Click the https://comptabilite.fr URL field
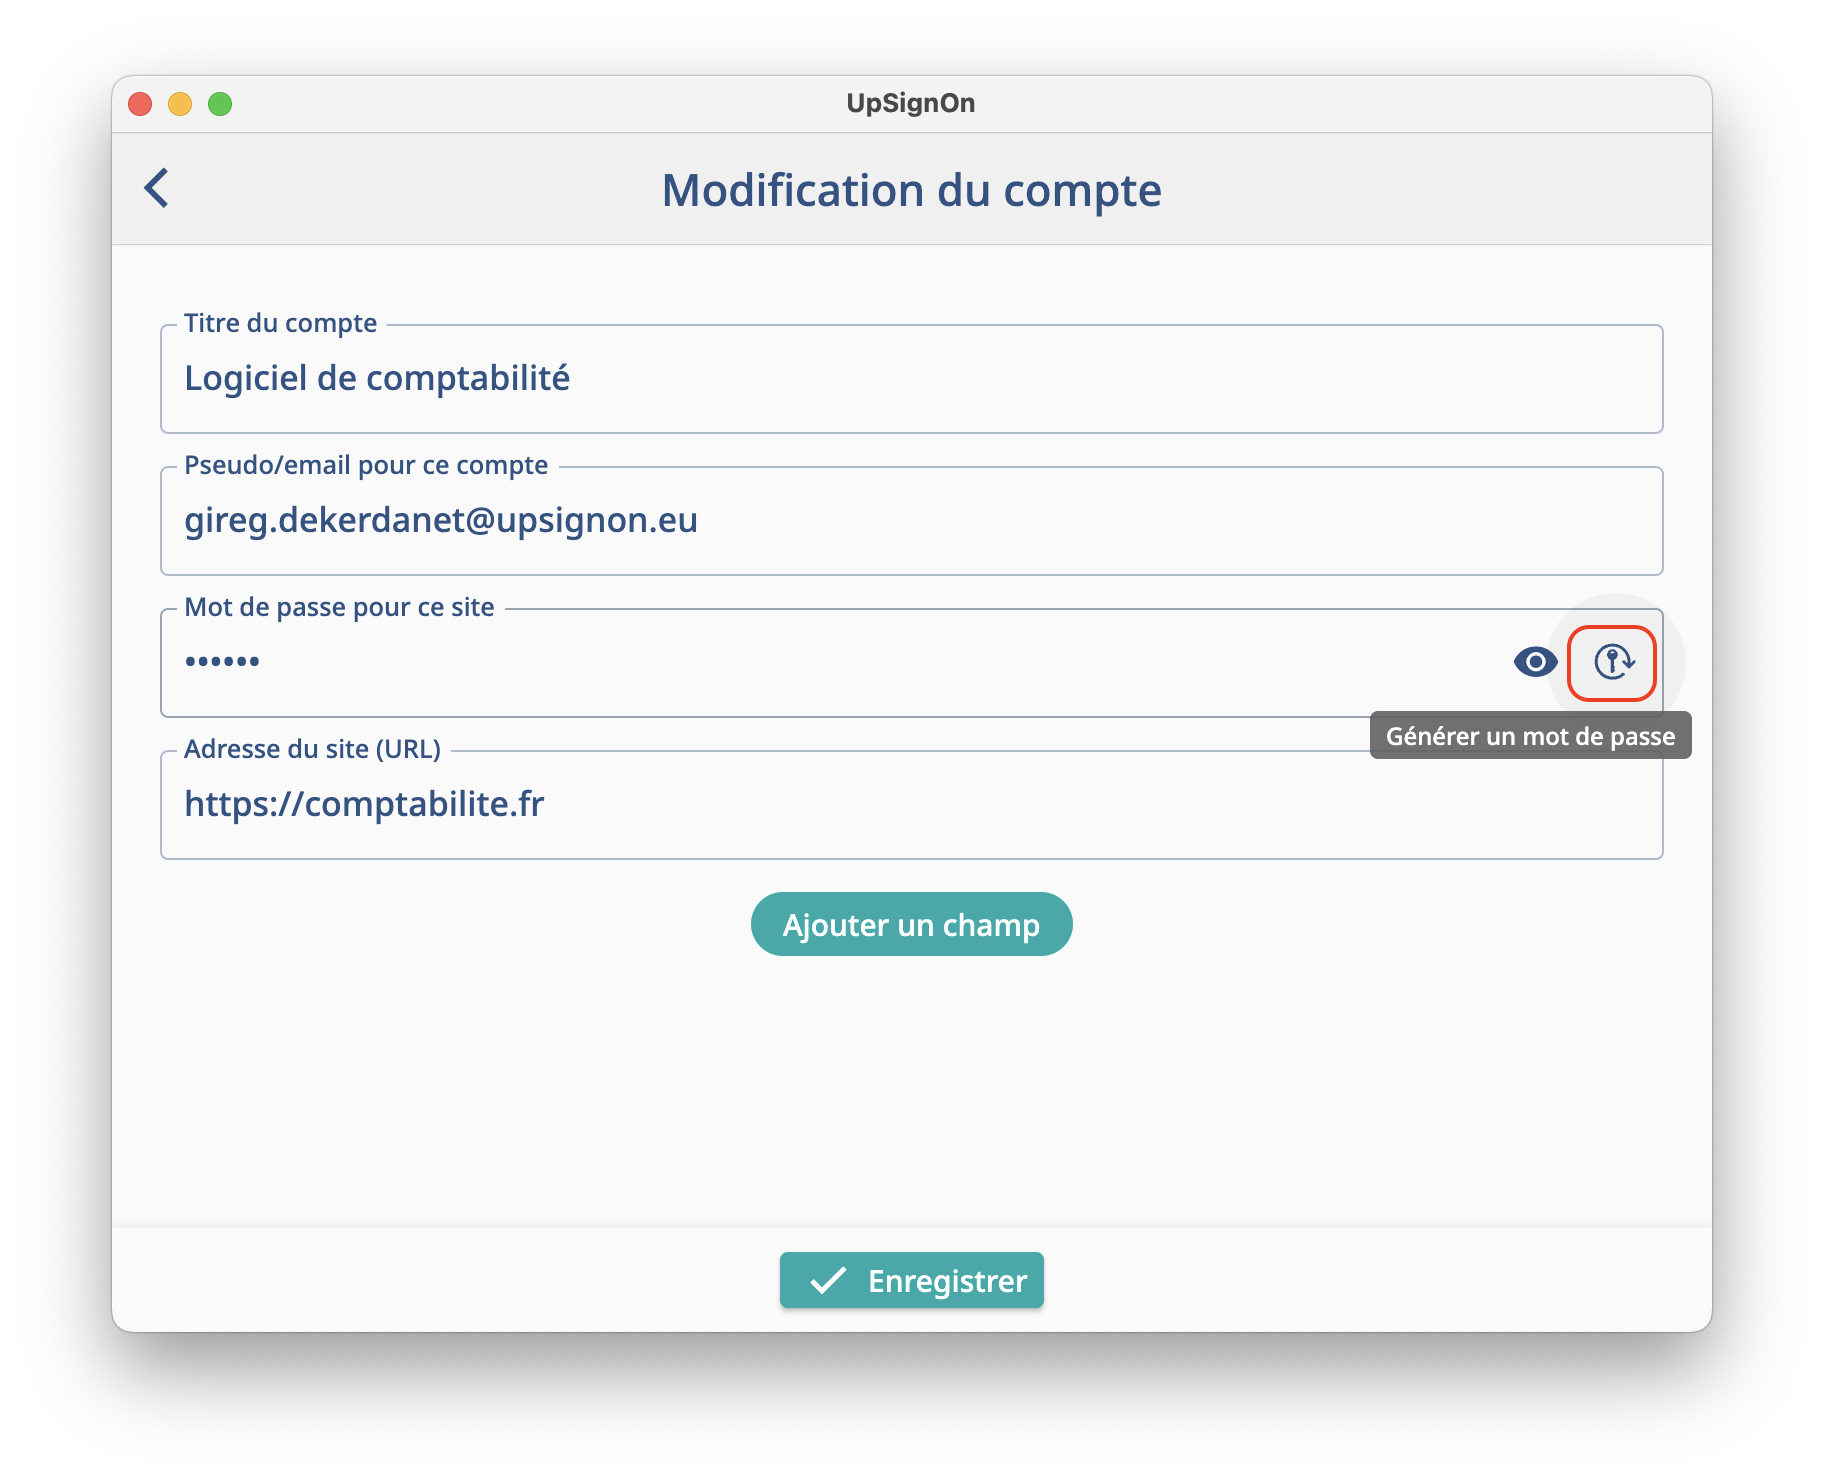This screenshot has height=1480, width=1824. tap(364, 805)
